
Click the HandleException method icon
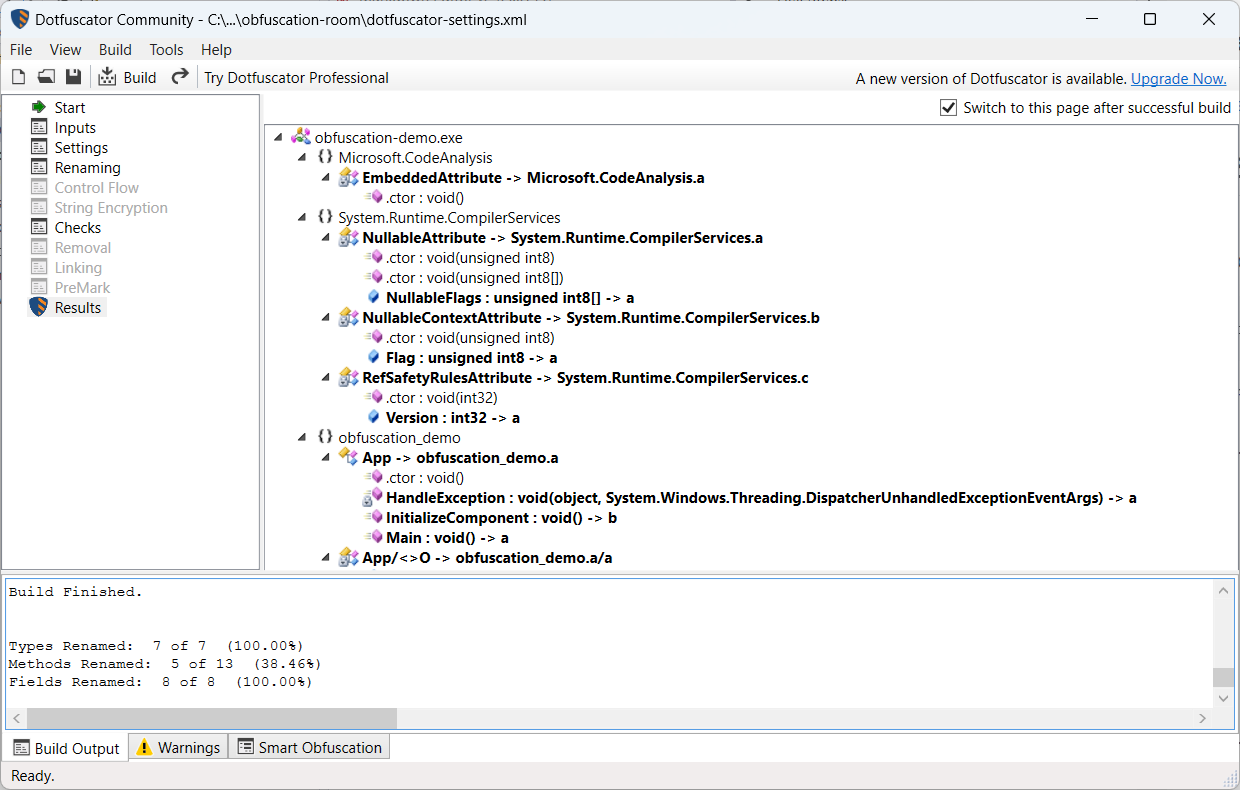tap(372, 497)
